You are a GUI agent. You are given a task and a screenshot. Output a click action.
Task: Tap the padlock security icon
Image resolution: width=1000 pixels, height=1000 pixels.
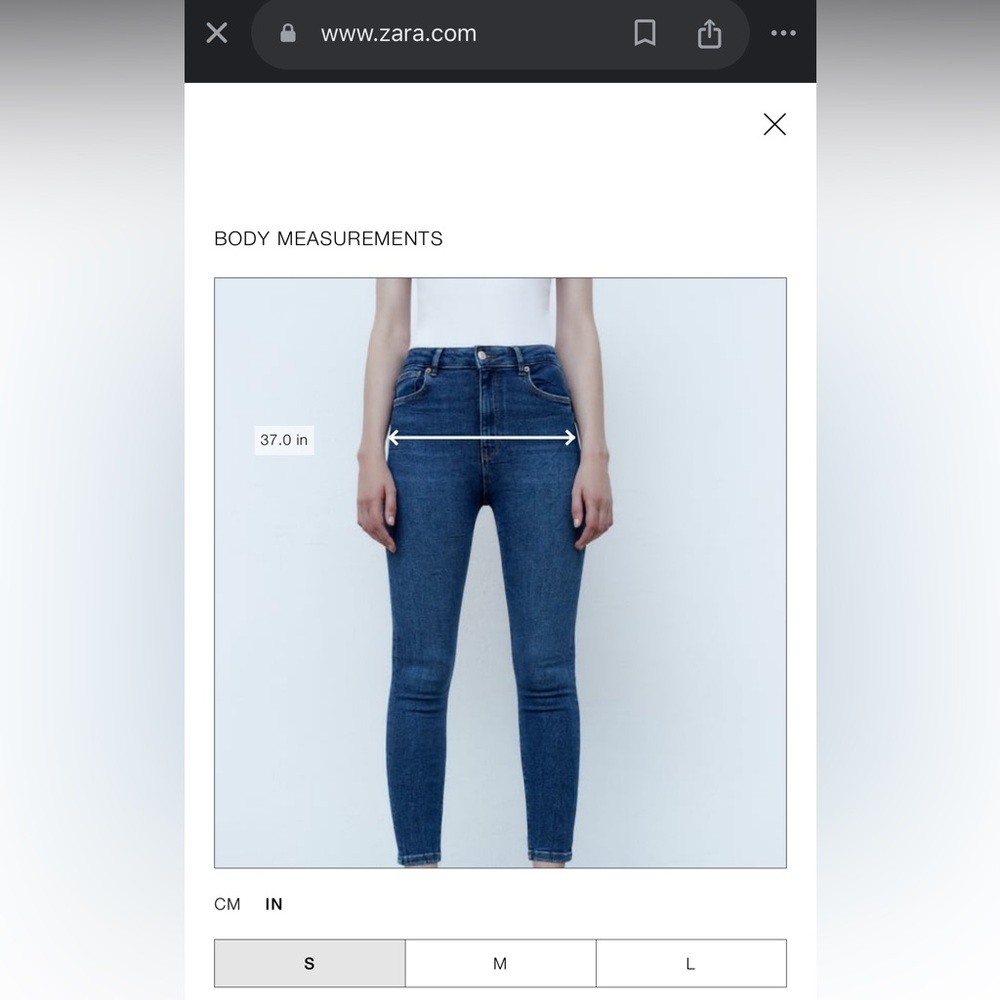[288, 33]
